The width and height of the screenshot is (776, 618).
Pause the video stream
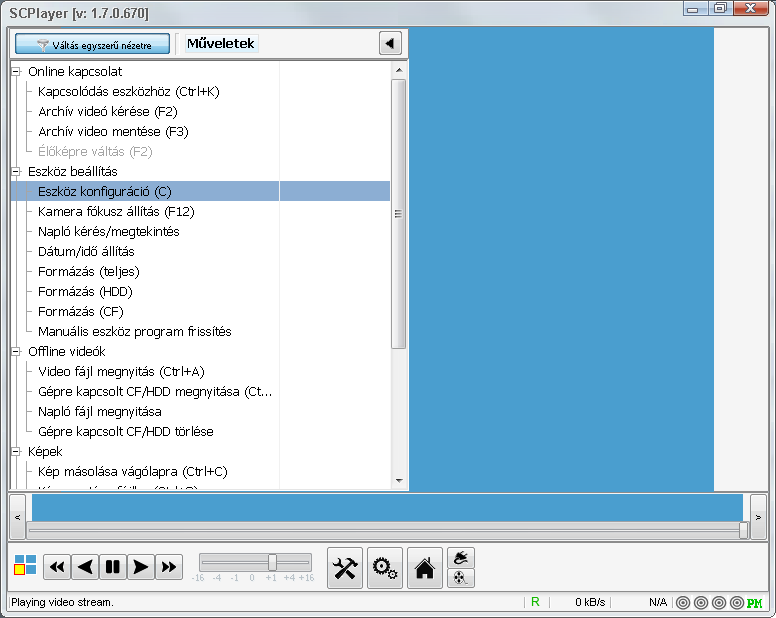click(113, 567)
